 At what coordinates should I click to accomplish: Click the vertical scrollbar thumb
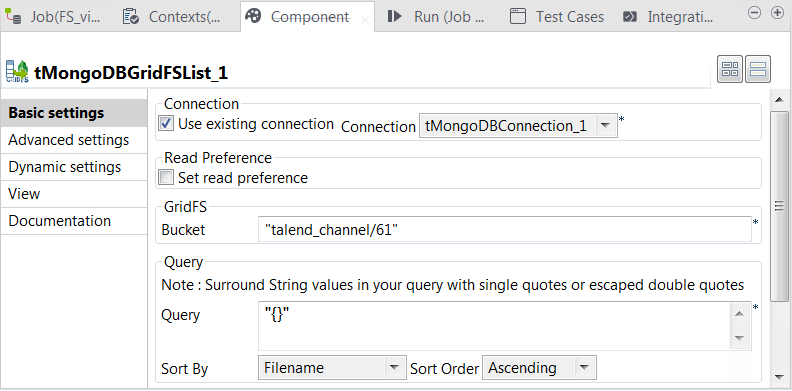(779, 206)
